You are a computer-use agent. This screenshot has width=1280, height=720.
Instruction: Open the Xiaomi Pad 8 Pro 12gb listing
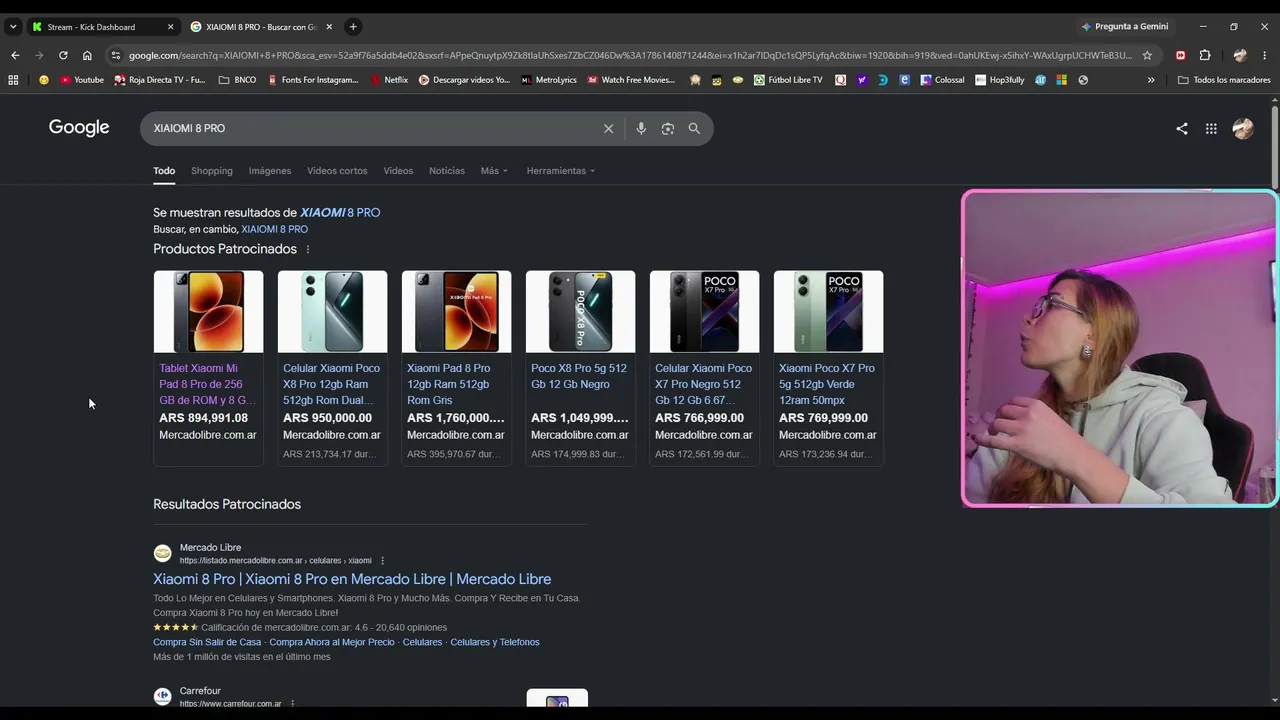coord(455,384)
